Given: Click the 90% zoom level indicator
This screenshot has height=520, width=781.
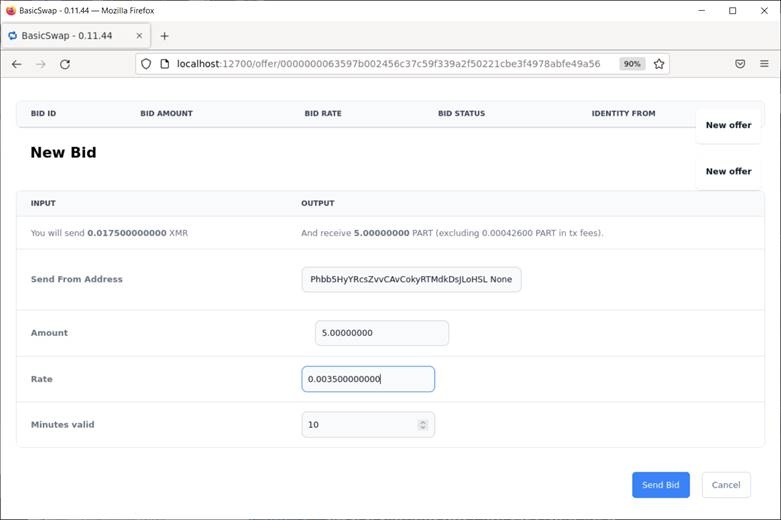Looking at the screenshot, I should click(x=632, y=64).
